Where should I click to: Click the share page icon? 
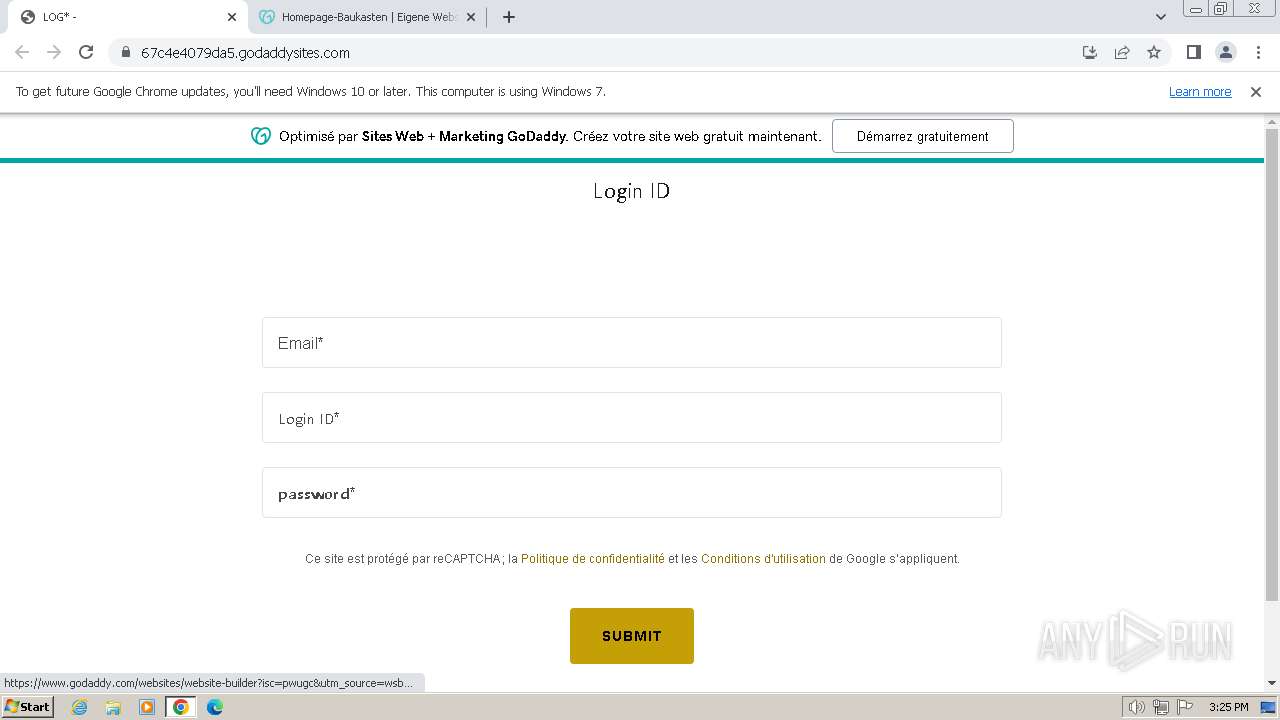pos(1122,52)
